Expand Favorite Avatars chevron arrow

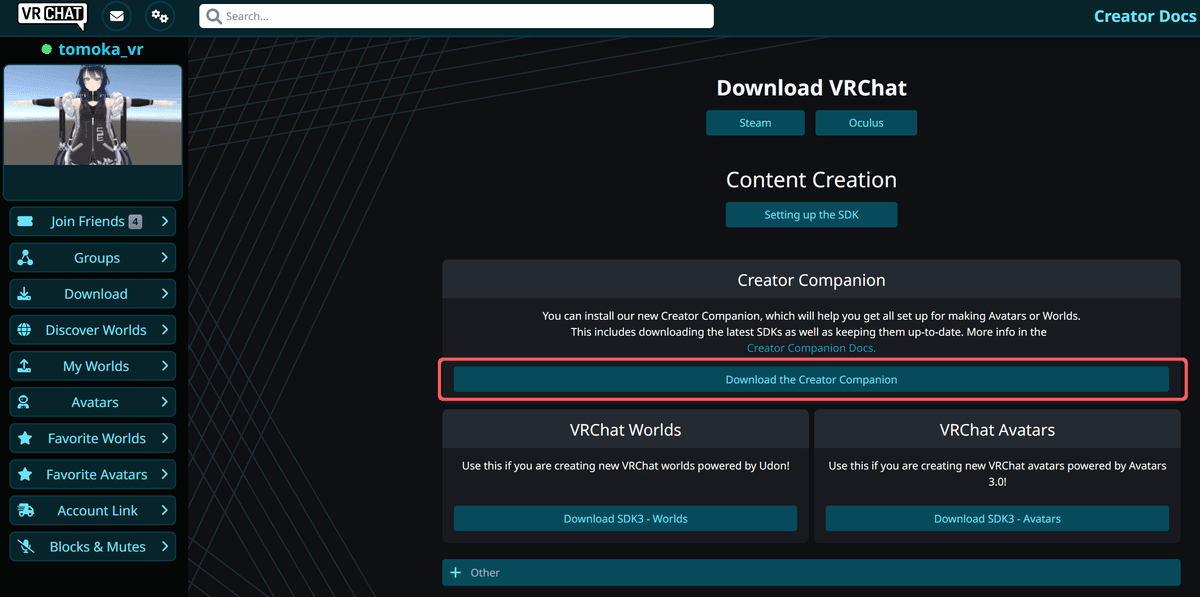click(x=164, y=474)
